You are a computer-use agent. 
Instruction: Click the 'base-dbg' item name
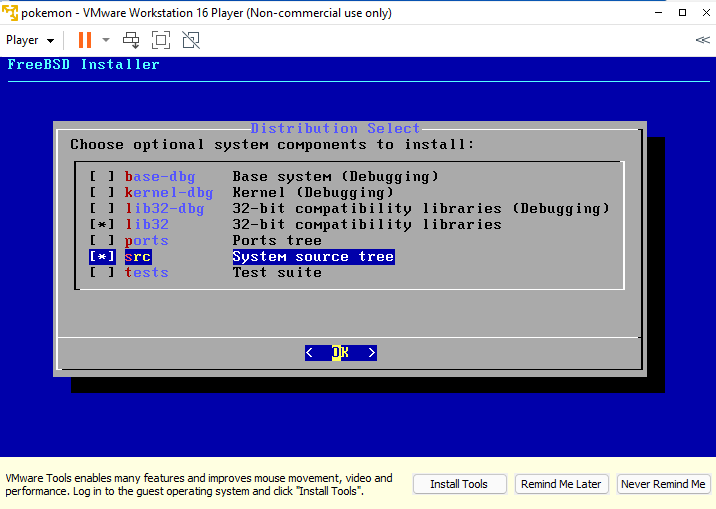point(160,176)
